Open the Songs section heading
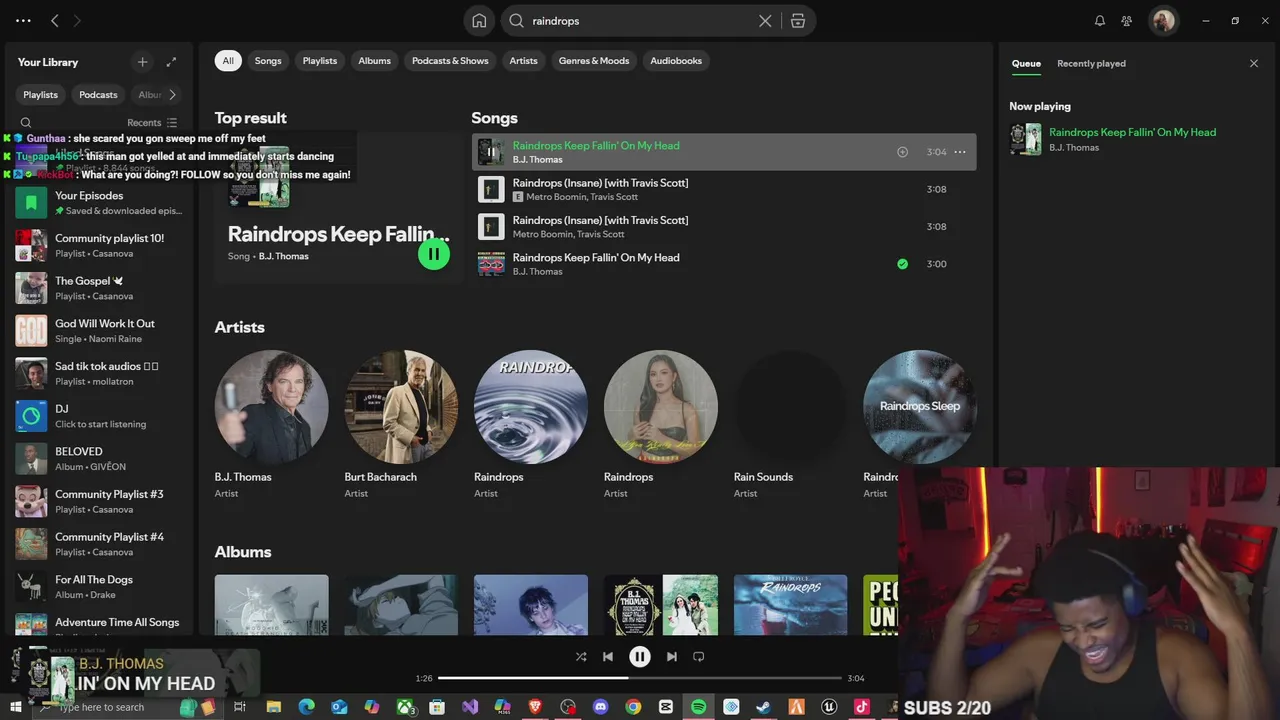The height and width of the screenshot is (720, 1280). coord(494,118)
